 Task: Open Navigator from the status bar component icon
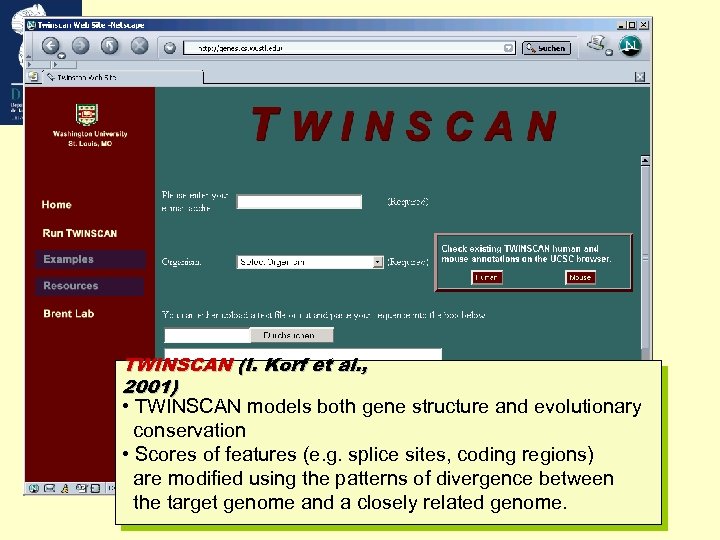tap(34, 489)
